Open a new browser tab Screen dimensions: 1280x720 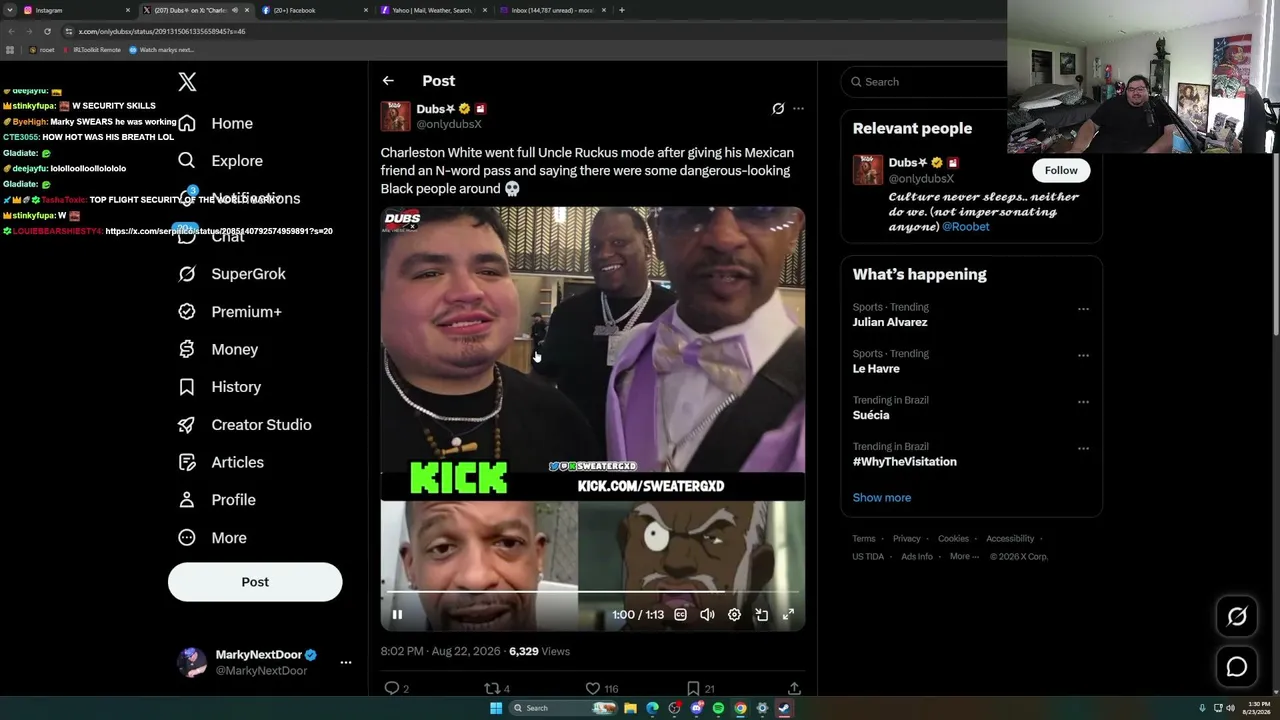pos(622,10)
